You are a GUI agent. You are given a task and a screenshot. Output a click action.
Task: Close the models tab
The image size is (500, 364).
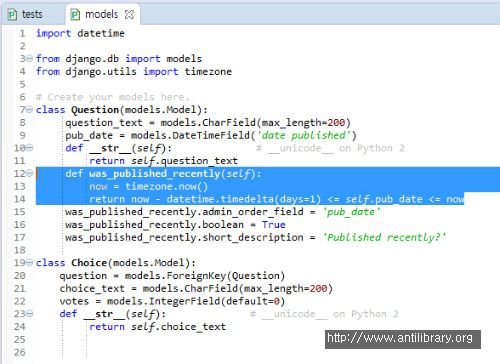point(129,14)
